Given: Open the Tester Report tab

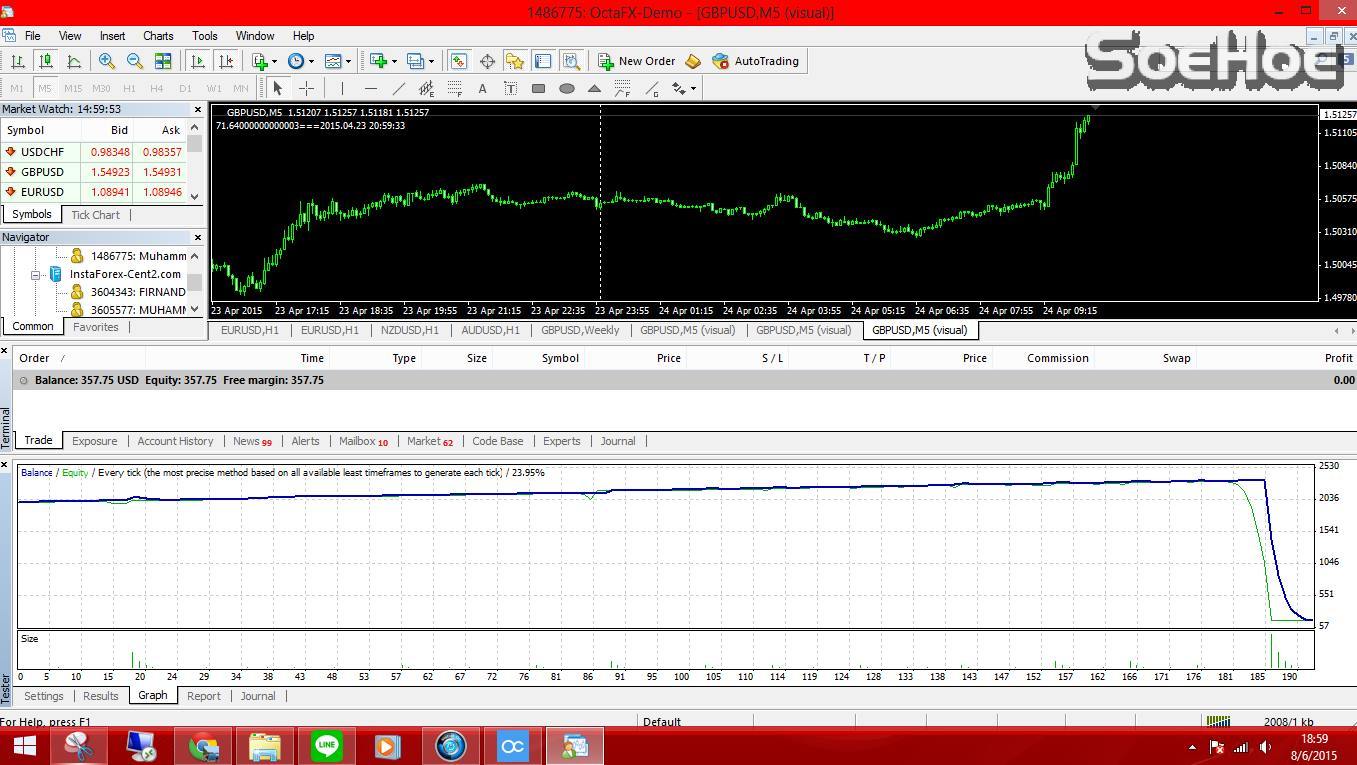Looking at the screenshot, I should click(203, 696).
